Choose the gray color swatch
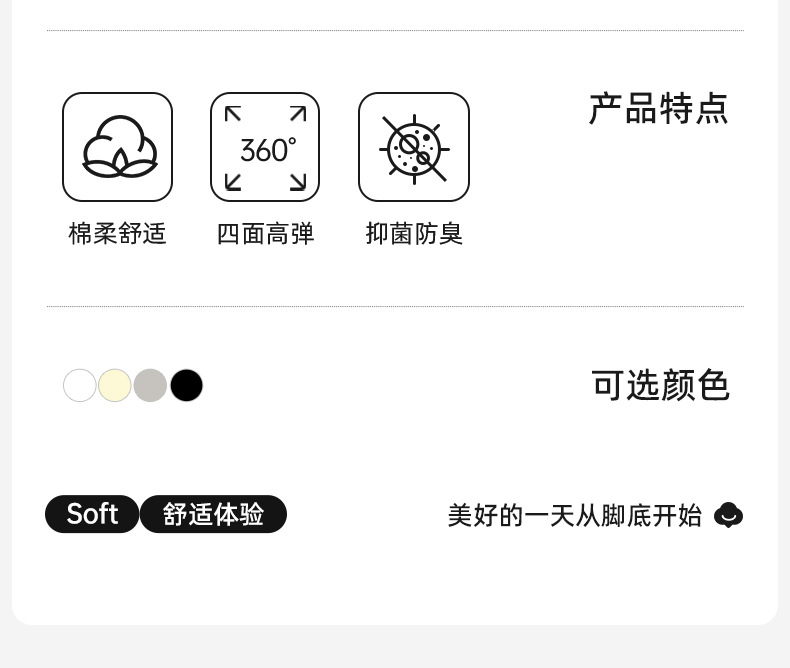The image size is (790, 668). 150,385
